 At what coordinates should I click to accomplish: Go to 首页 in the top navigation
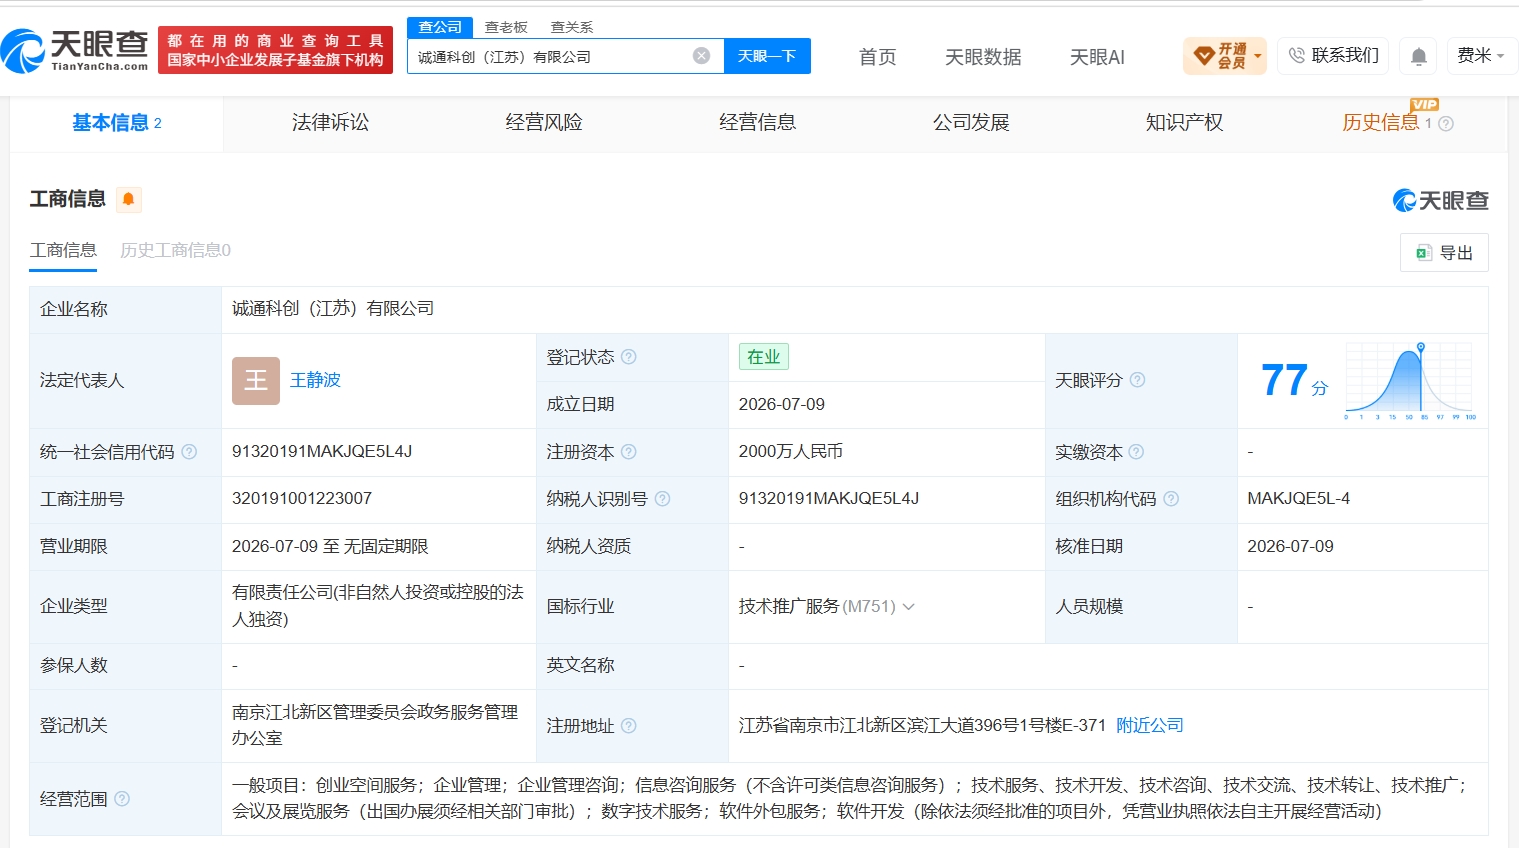(878, 57)
